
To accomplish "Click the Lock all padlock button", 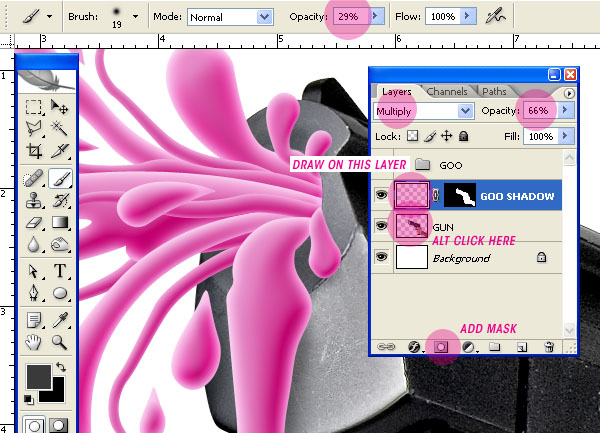I will (463, 136).
